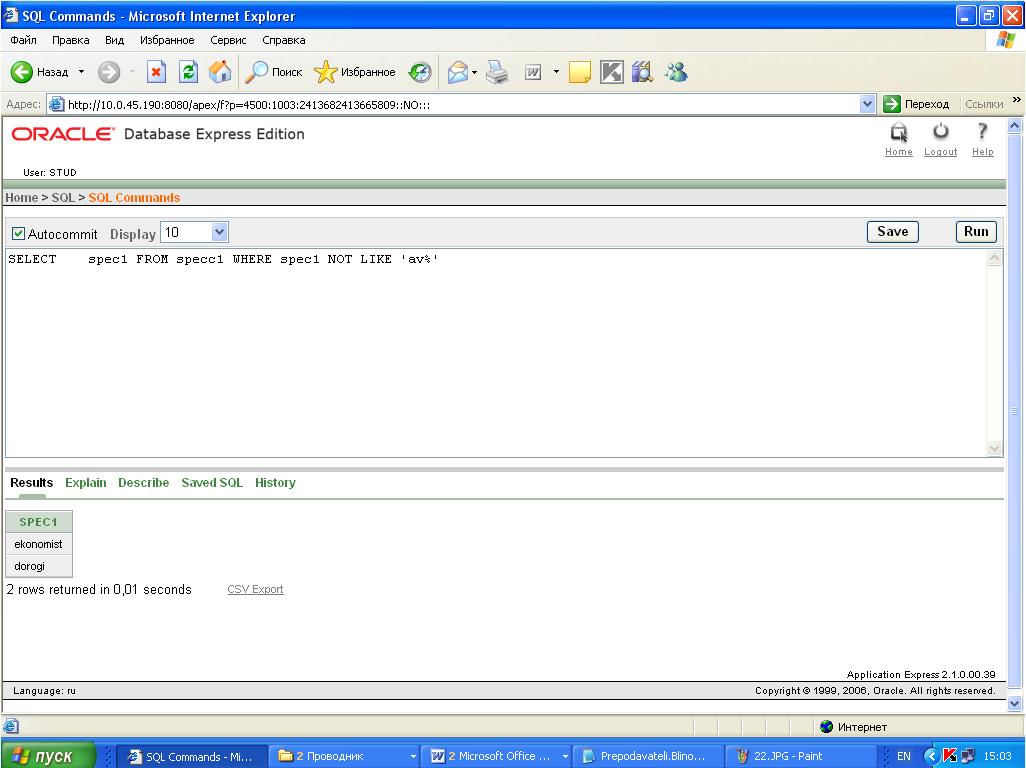Expand the Ссылки links chevron

click(1016, 100)
